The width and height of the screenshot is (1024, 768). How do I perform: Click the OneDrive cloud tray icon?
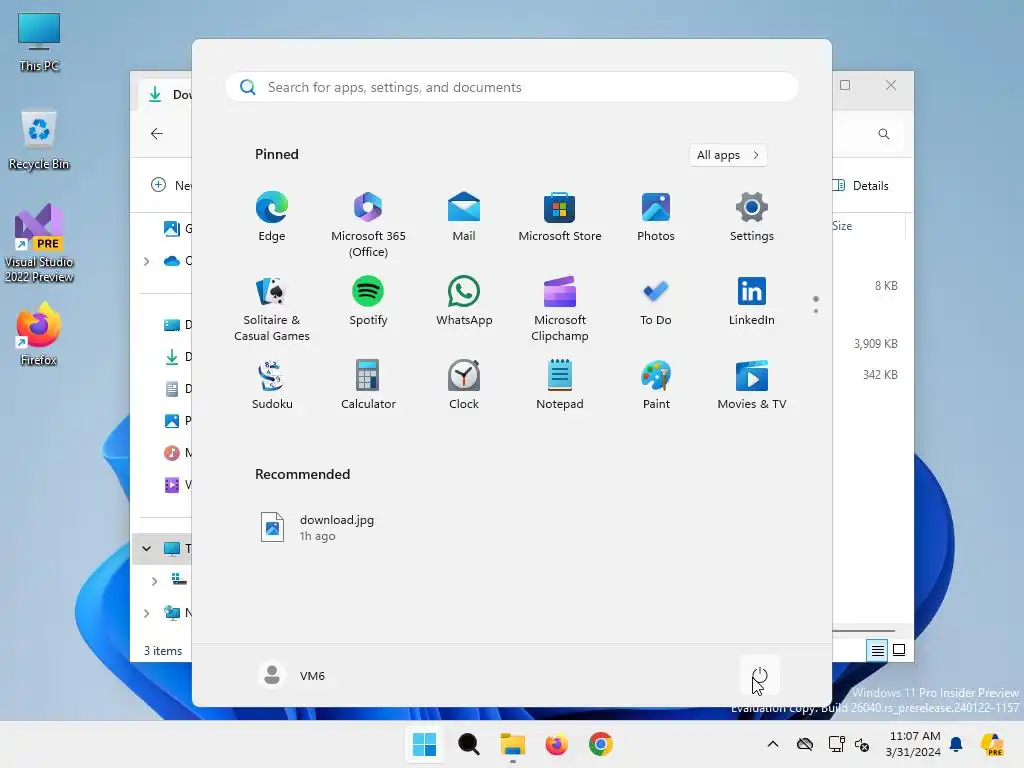[x=805, y=744]
